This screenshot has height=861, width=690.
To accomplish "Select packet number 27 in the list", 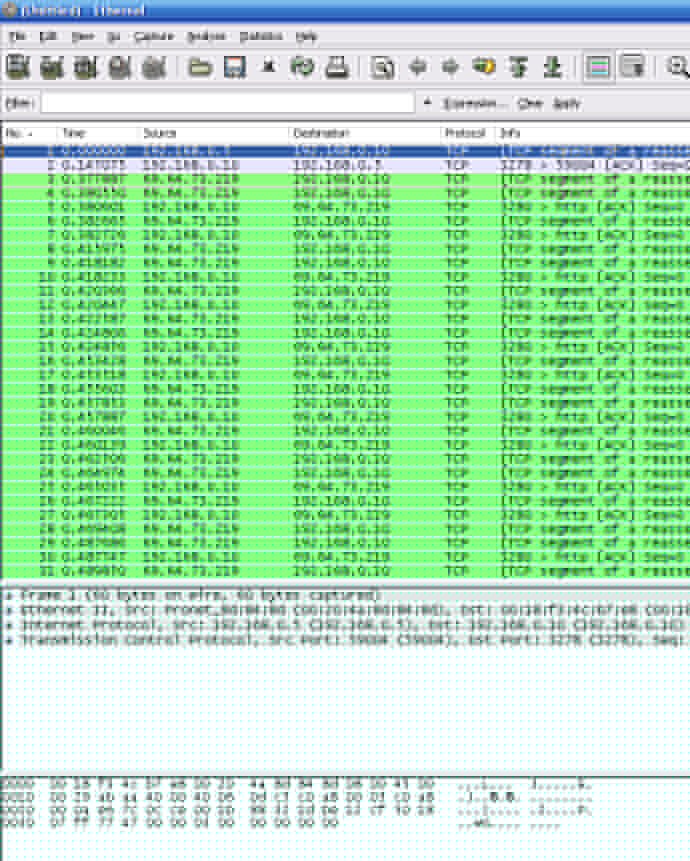I will coord(346,515).
